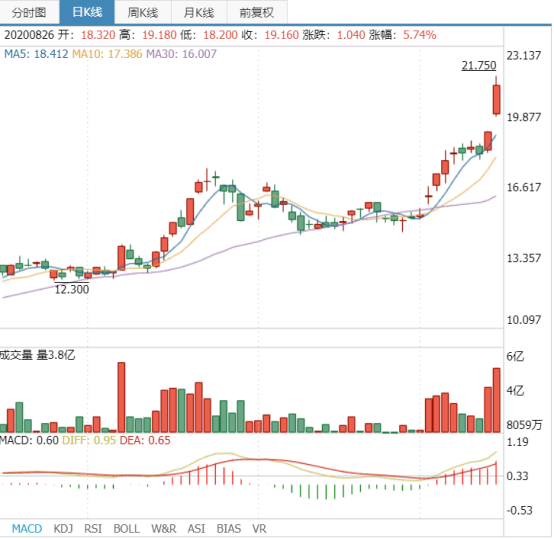Show the BOLL indicator
The width and height of the screenshot is (554, 539).
coord(126,529)
